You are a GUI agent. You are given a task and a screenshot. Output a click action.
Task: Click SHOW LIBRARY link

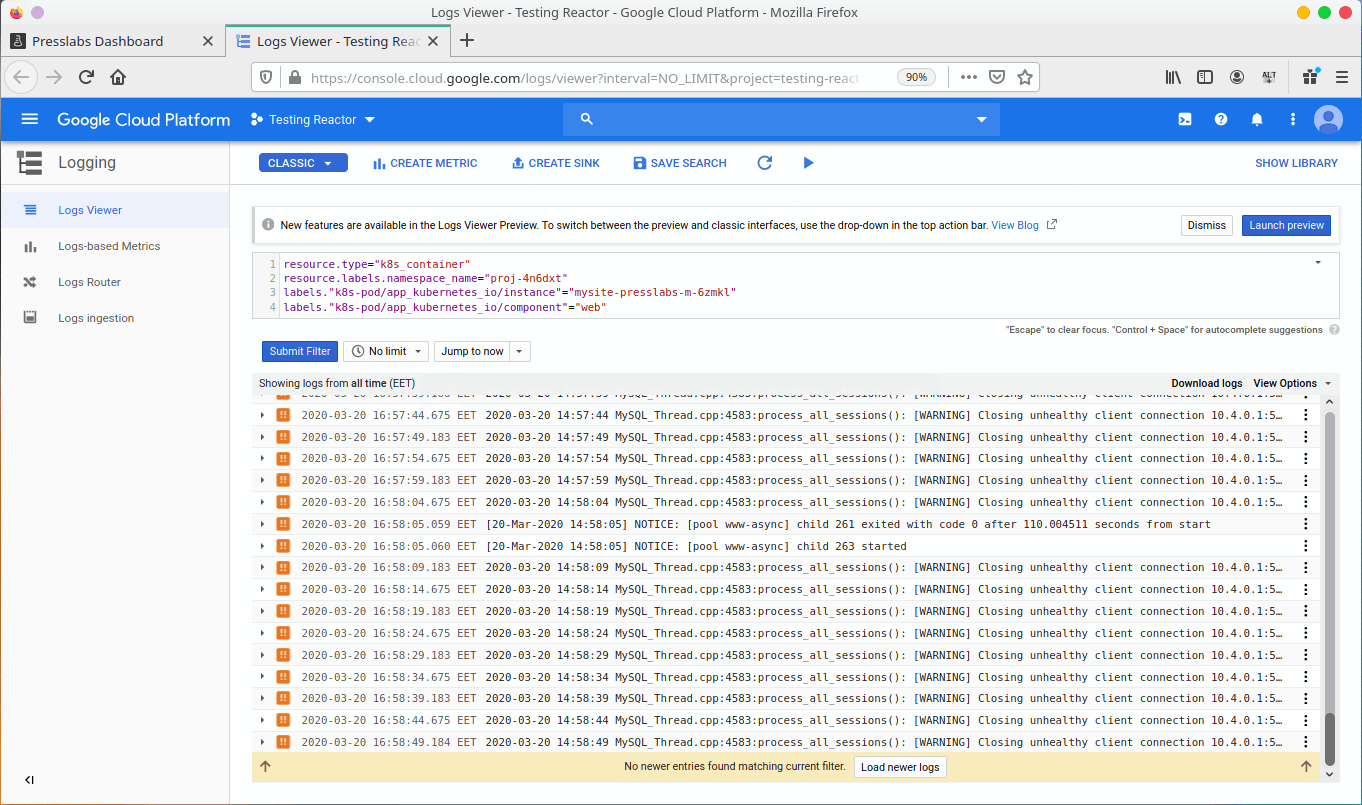click(x=1296, y=163)
